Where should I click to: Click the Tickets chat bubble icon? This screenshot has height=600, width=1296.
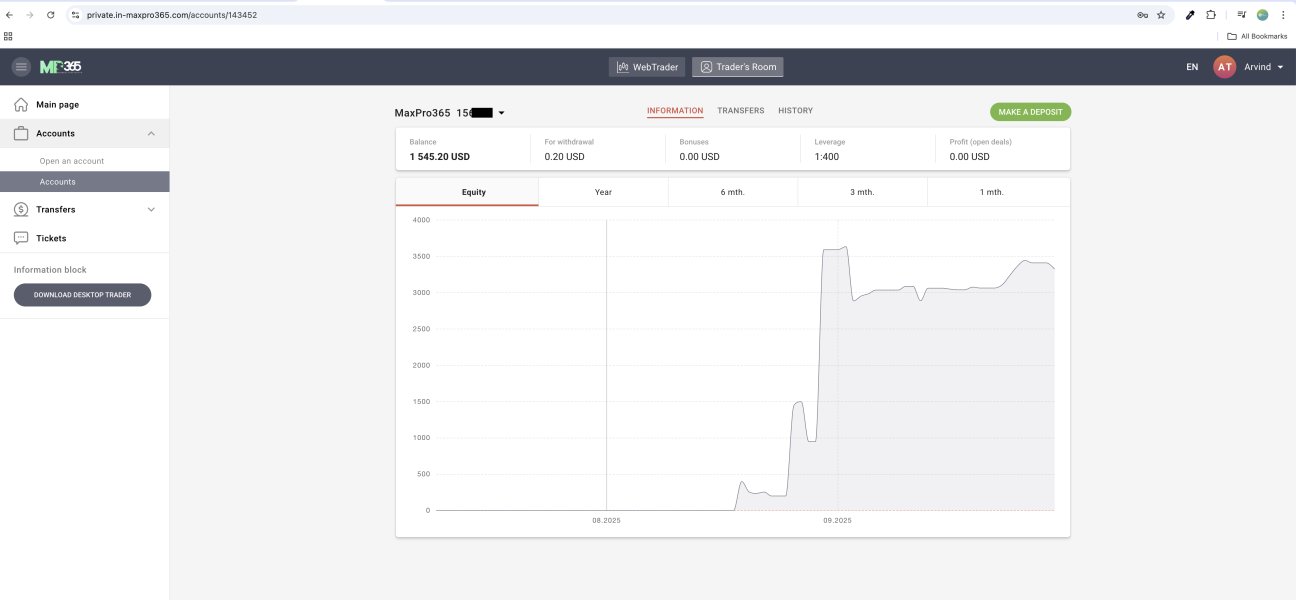[21, 238]
